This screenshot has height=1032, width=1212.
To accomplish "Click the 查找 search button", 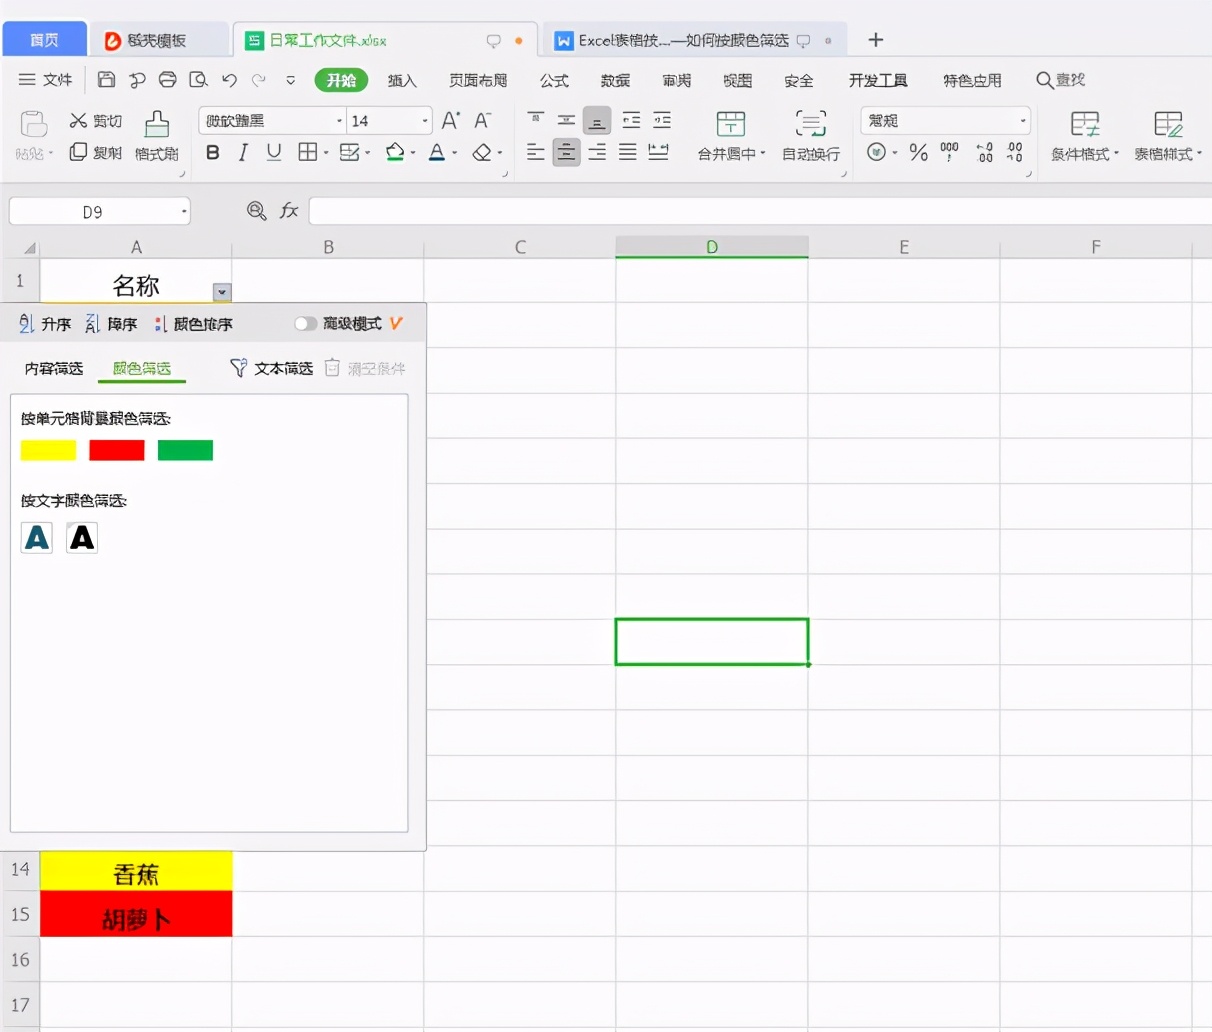I will click(1061, 80).
